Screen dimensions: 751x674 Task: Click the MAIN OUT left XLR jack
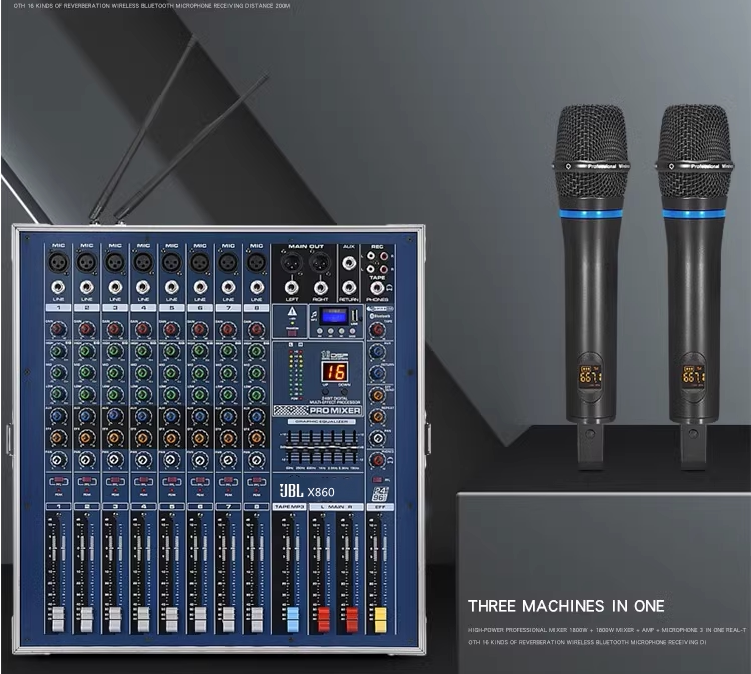[291, 262]
